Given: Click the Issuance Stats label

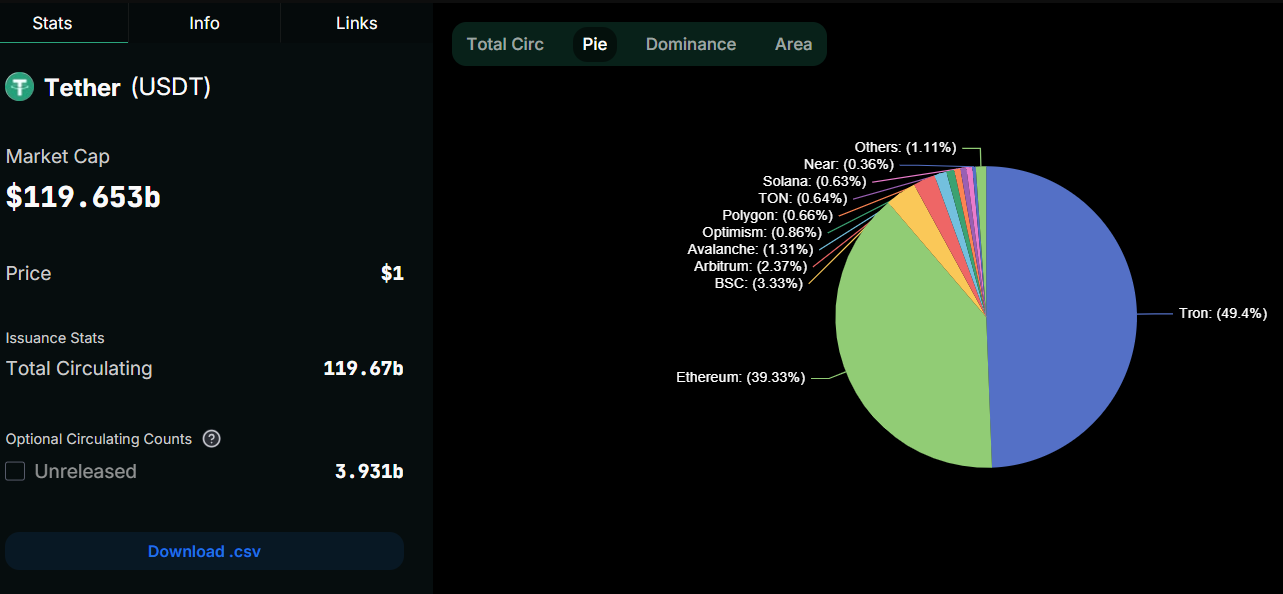Looking at the screenshot, I should coord(55,338).
